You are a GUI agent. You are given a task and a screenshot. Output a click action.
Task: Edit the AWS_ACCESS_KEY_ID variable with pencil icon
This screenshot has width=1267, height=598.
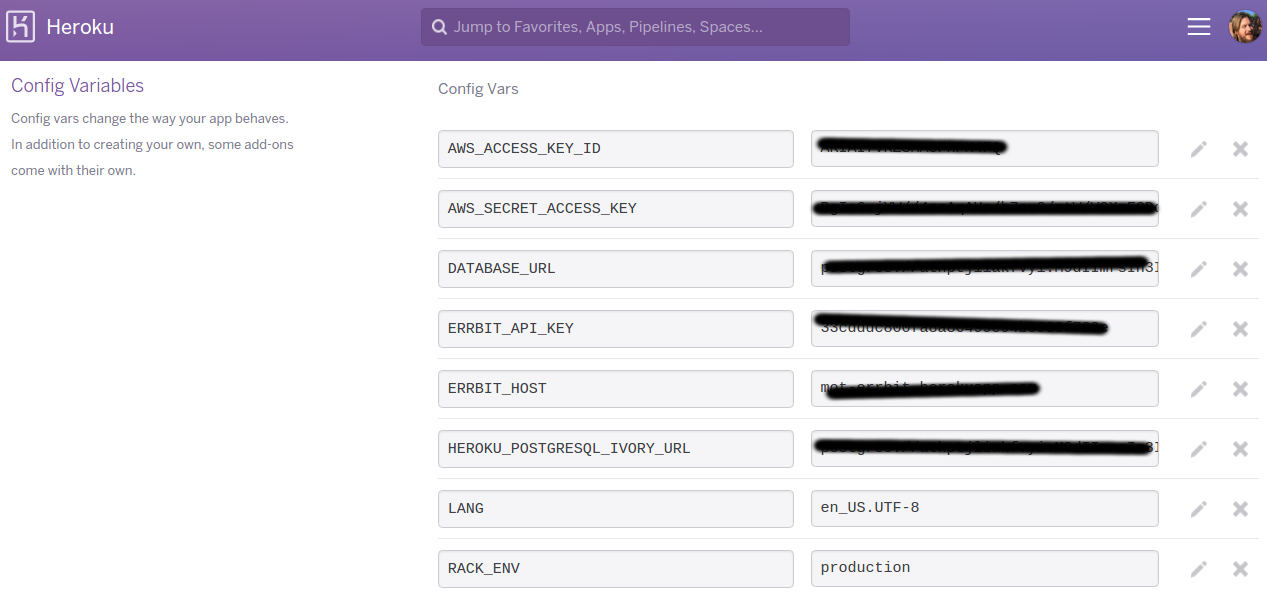(x=1198, y=149)
